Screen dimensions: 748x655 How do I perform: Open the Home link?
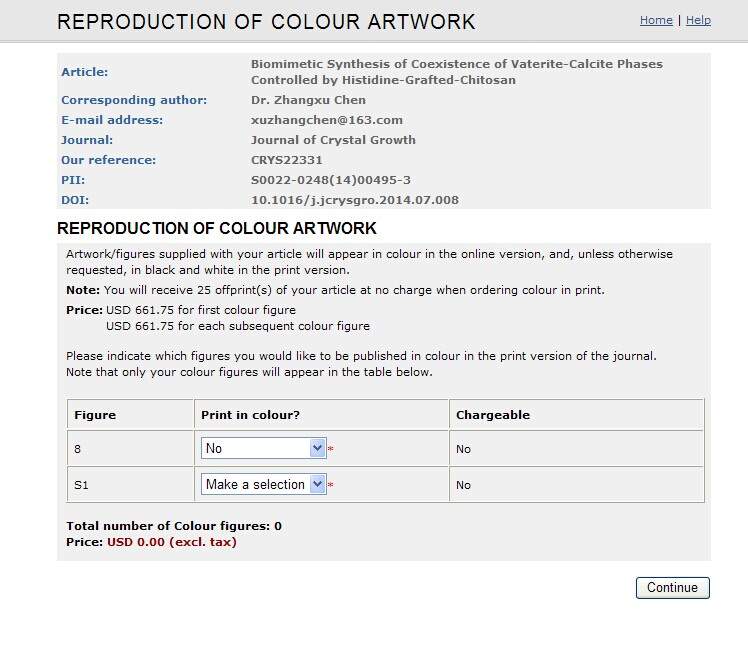click(656, 20)
